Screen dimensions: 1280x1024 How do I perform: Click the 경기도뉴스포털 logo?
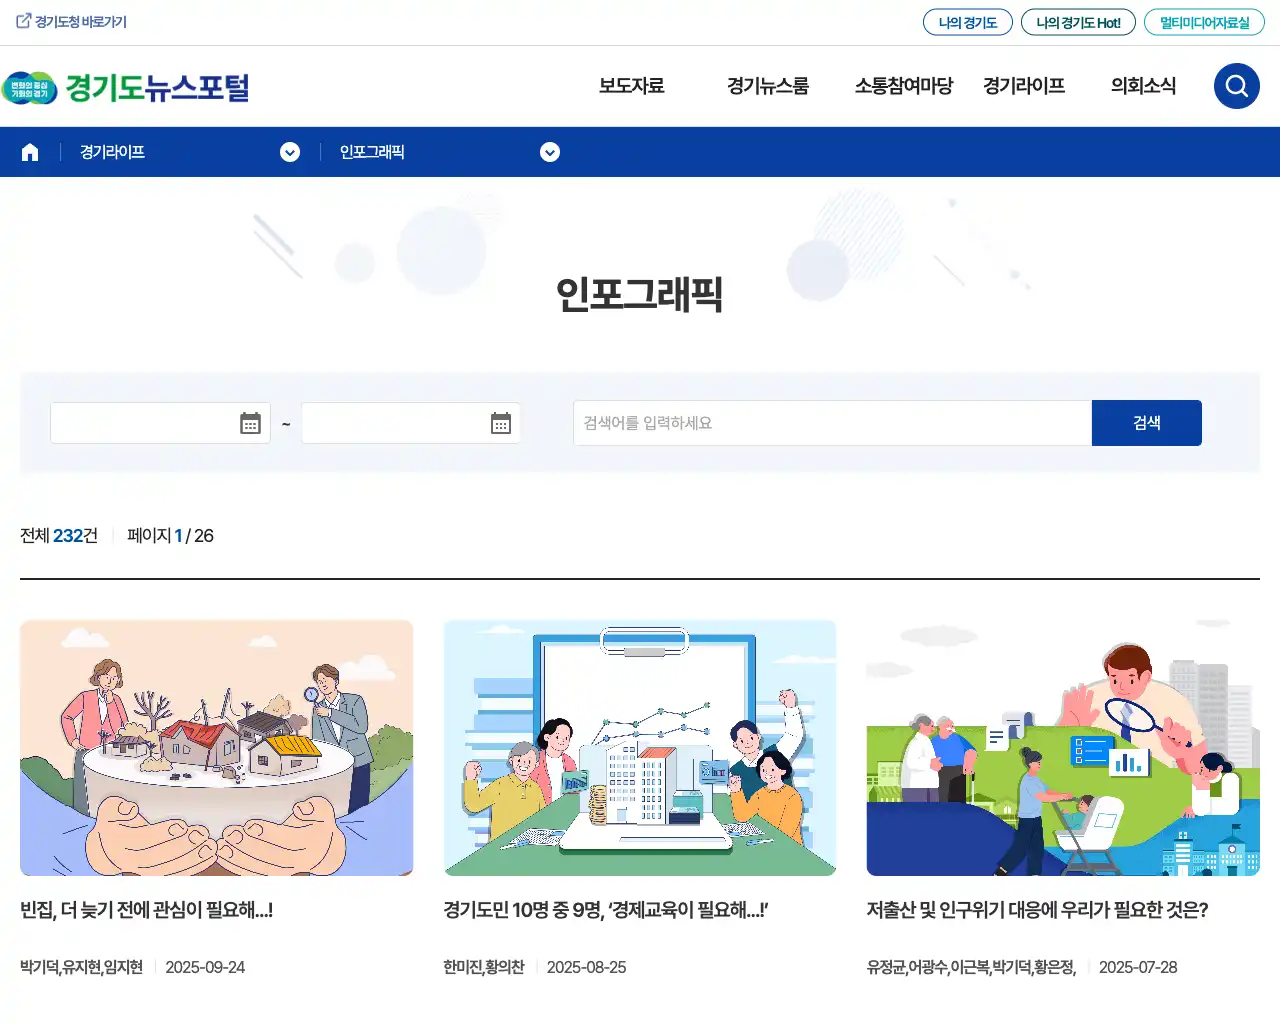pyautogui.click(x=126, y=88)
